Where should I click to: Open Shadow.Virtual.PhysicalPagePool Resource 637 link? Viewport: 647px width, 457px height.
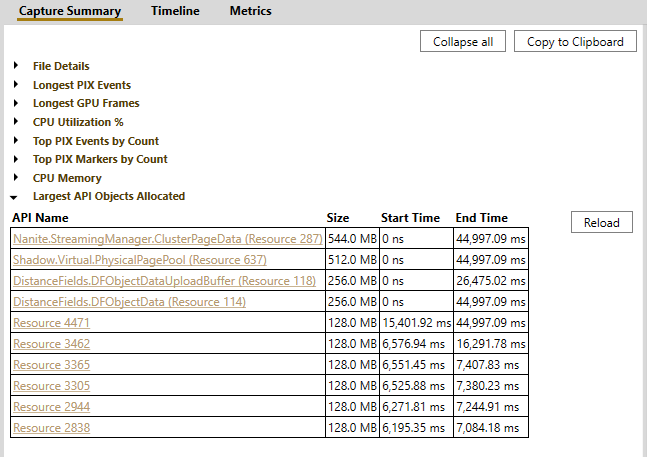point(139,260)
